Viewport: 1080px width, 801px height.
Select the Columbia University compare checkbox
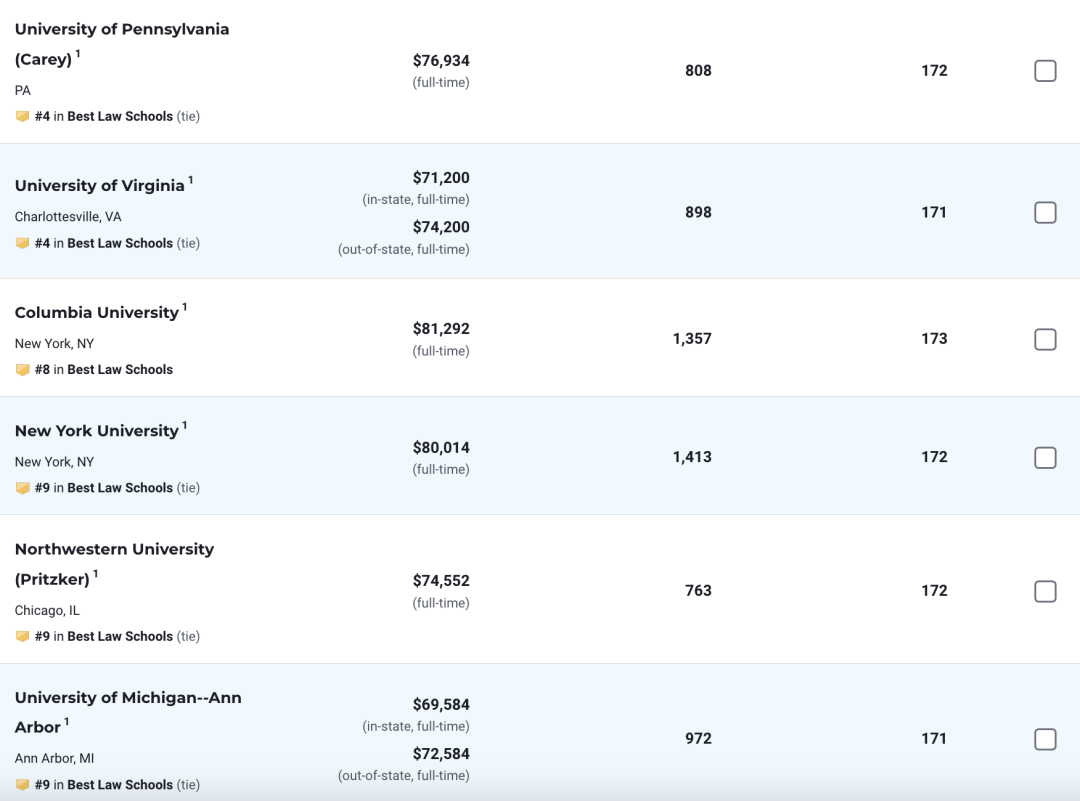pyautogui.click(x=1045, y=340)
